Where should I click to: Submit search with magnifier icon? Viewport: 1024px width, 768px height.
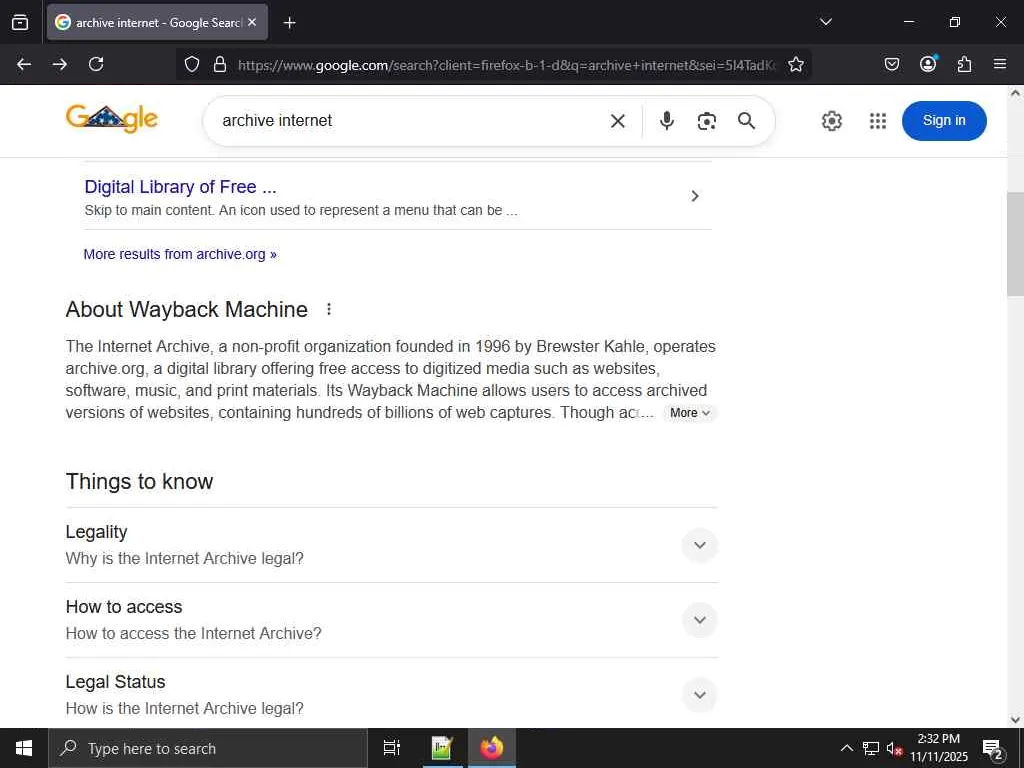pos(746,121)
